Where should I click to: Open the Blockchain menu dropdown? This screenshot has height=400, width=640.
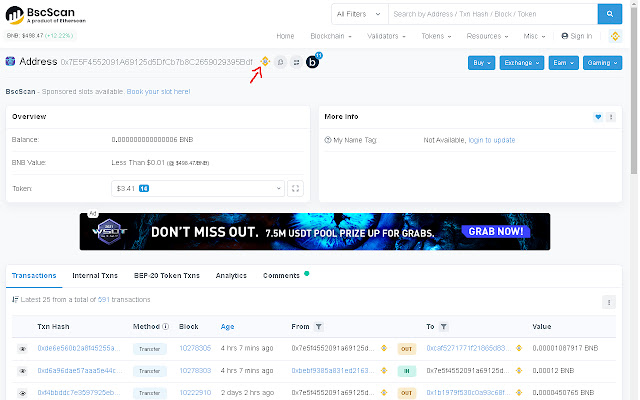coord(332,36)
